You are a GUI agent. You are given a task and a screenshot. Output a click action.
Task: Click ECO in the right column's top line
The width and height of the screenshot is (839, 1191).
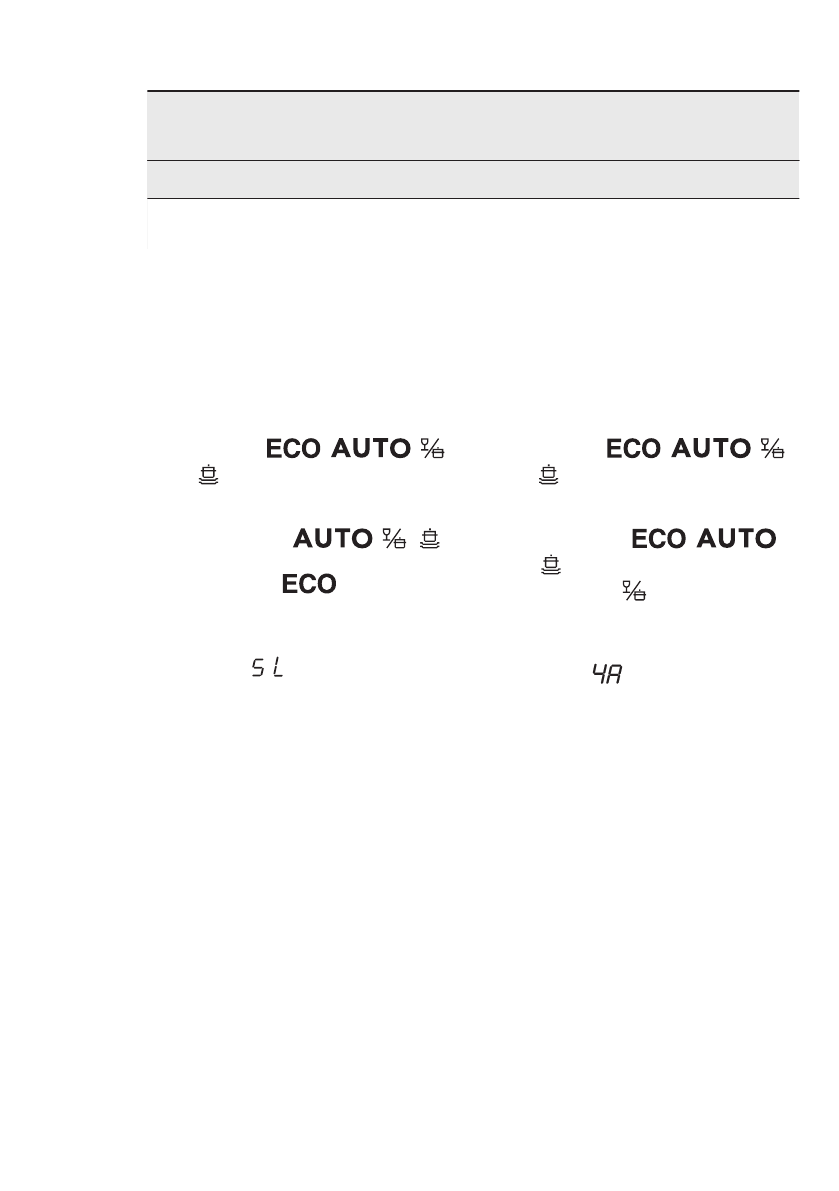[x=634, y=449]
